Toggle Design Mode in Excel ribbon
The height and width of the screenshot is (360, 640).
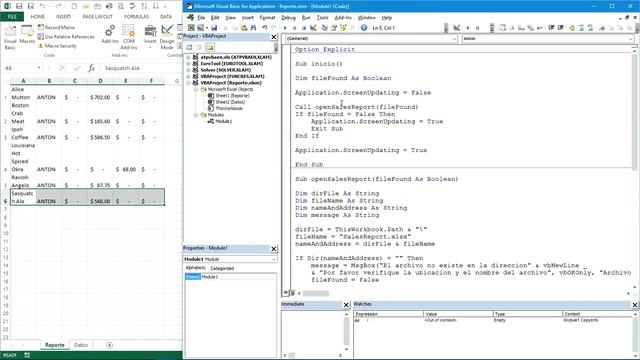pos(167,37)
